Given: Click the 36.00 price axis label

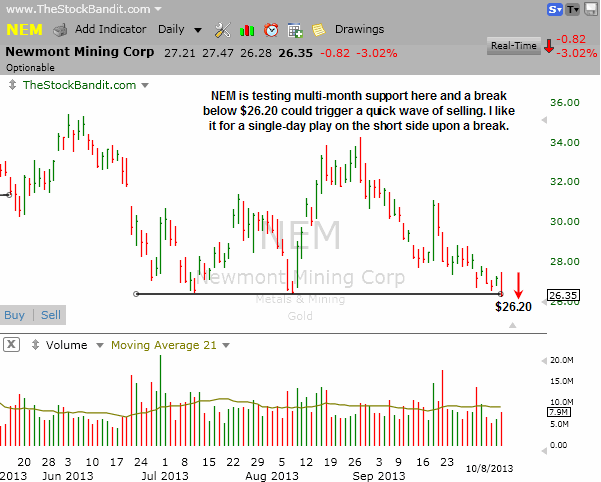Looking at the screenshot, I should [x=565, y=103].
